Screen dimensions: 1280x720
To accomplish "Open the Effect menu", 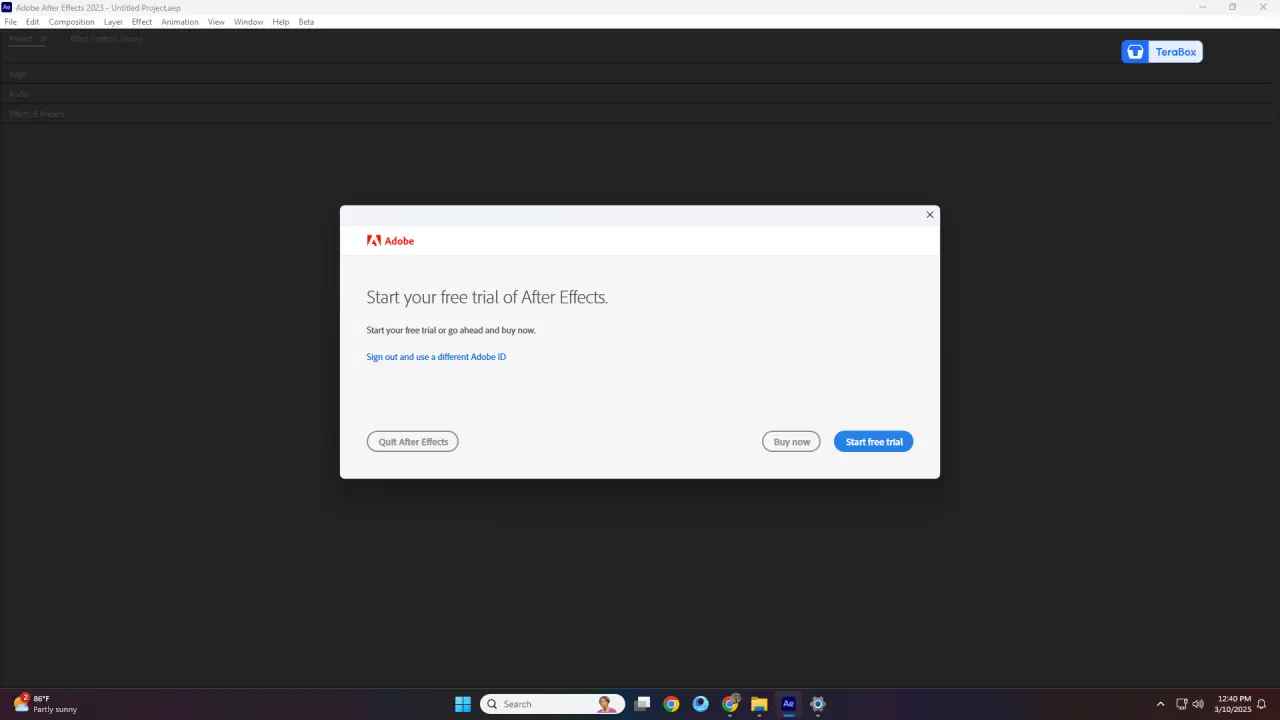I will pyautogui.click(x=142, y=22).
